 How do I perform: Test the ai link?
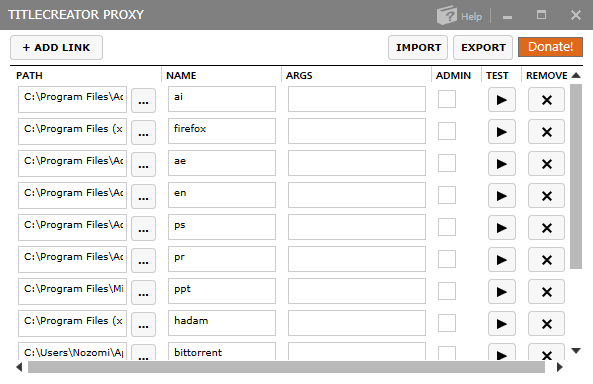point(501,100)
